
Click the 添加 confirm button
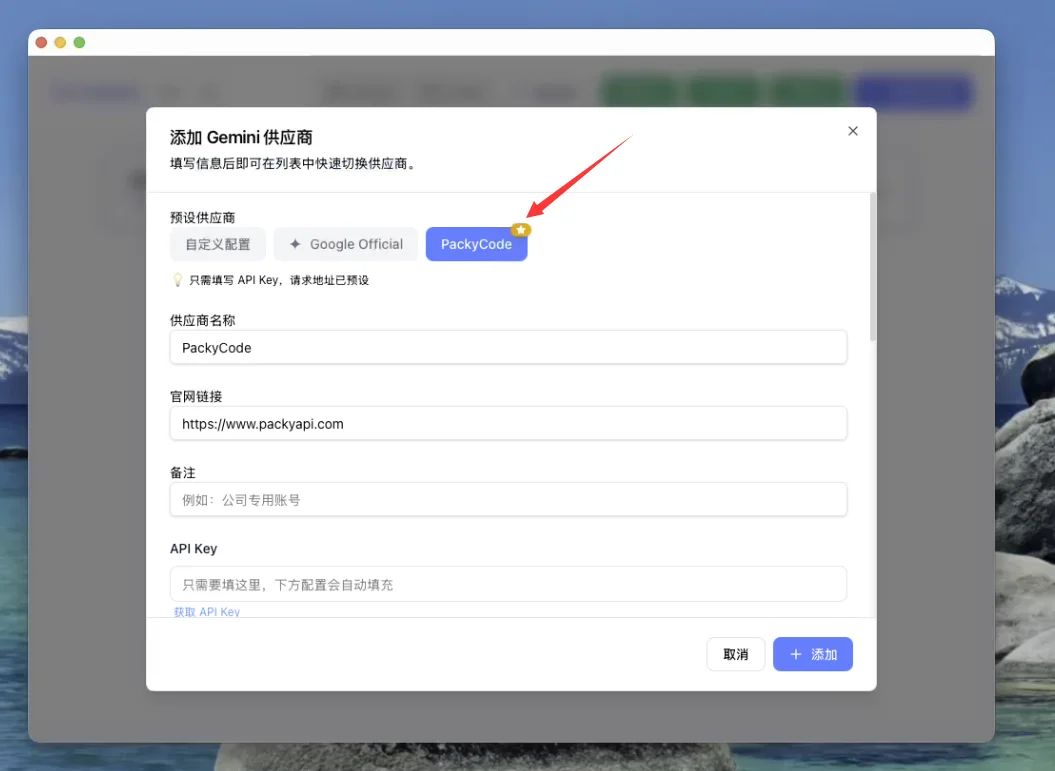pyautogui.click(x=813, y=654)
